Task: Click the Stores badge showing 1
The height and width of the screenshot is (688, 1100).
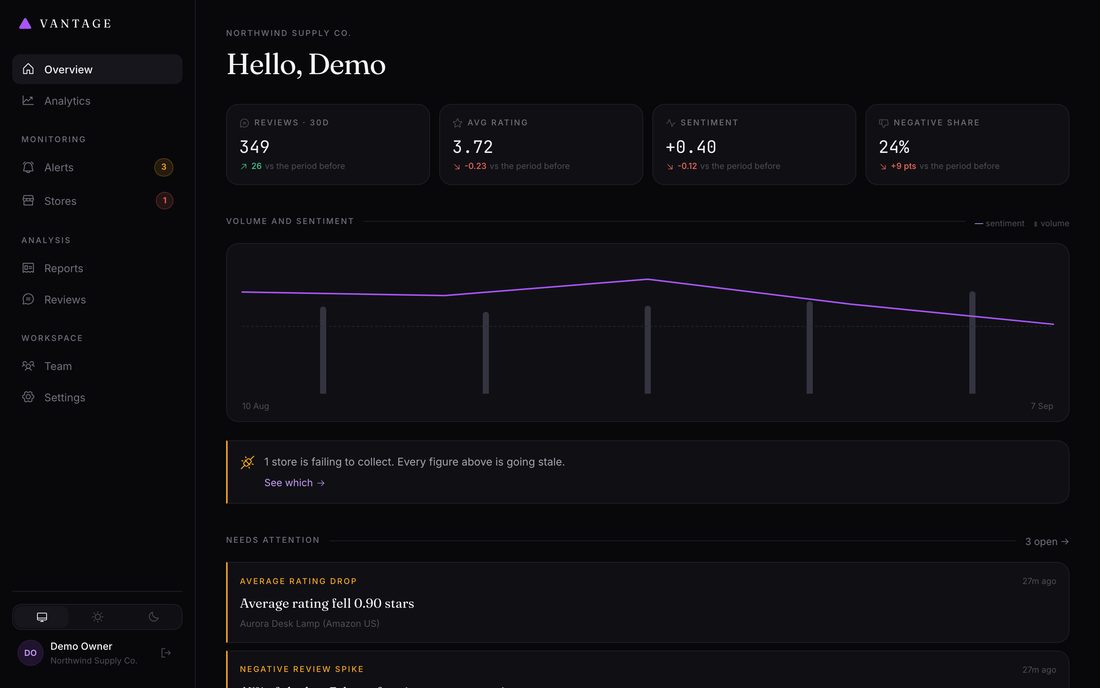Action: point(164,201)
